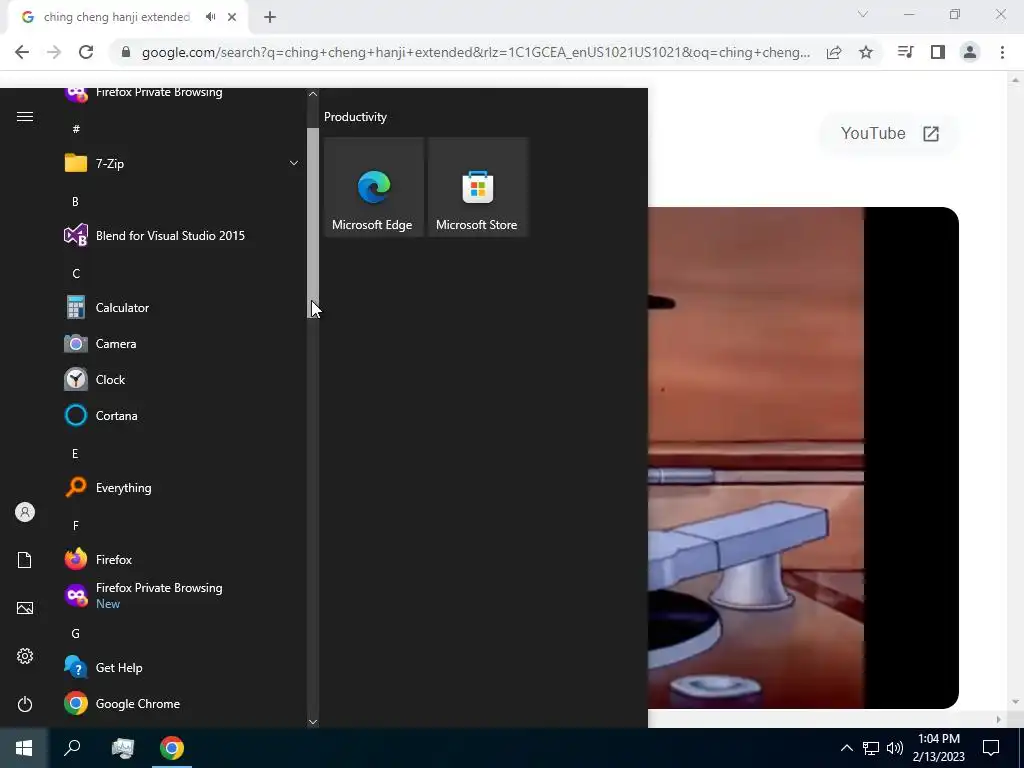Image resolution: width=1024 pixels, height=768 pixels.
Task: Click the share this page icon
Action: point(834,52)
